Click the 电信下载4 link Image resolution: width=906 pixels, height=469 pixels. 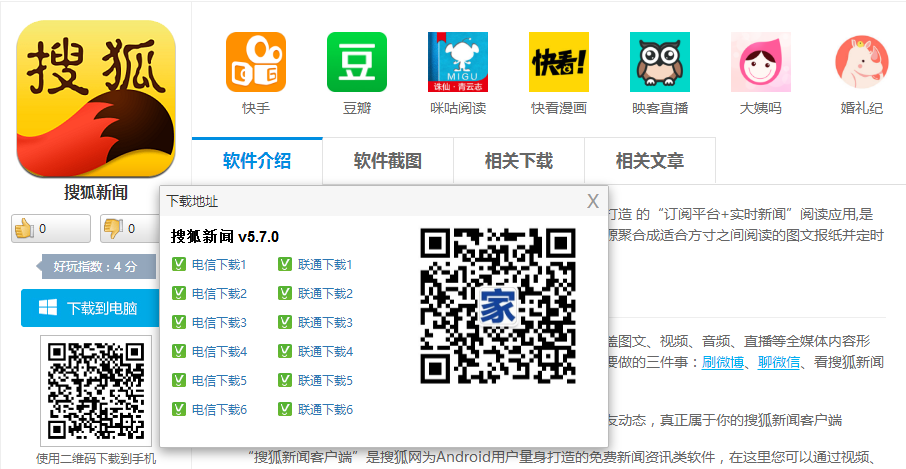click(x=220, y=352)
